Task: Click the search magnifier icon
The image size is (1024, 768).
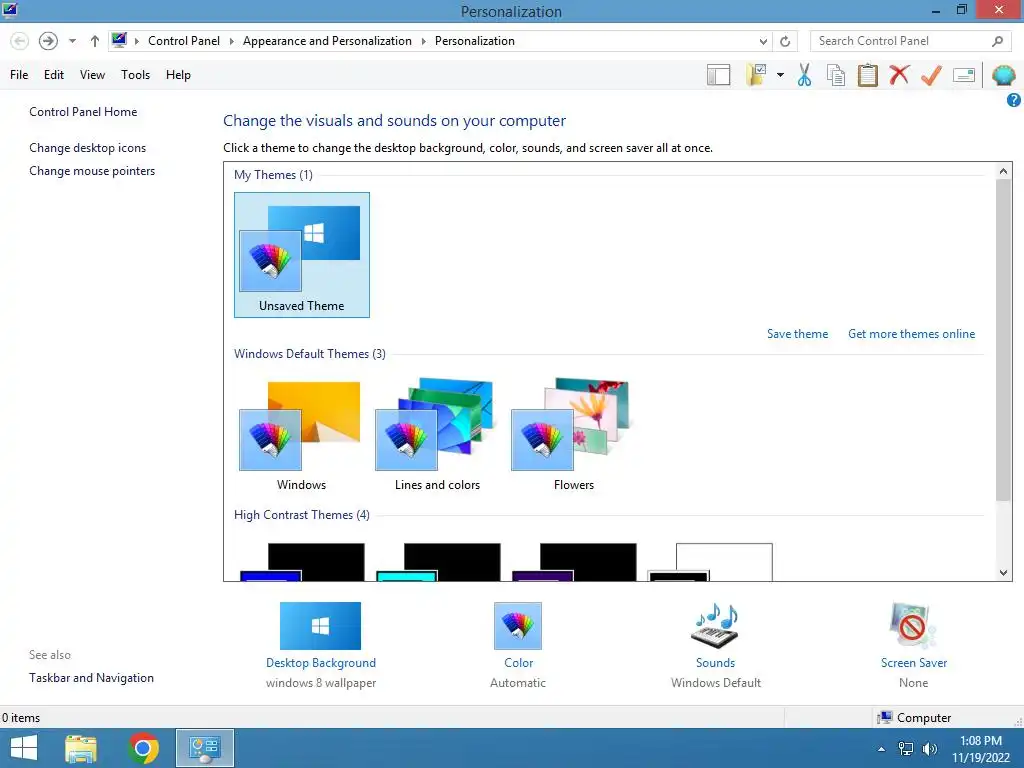Action: pyautogui.click(x=997, y=41)
